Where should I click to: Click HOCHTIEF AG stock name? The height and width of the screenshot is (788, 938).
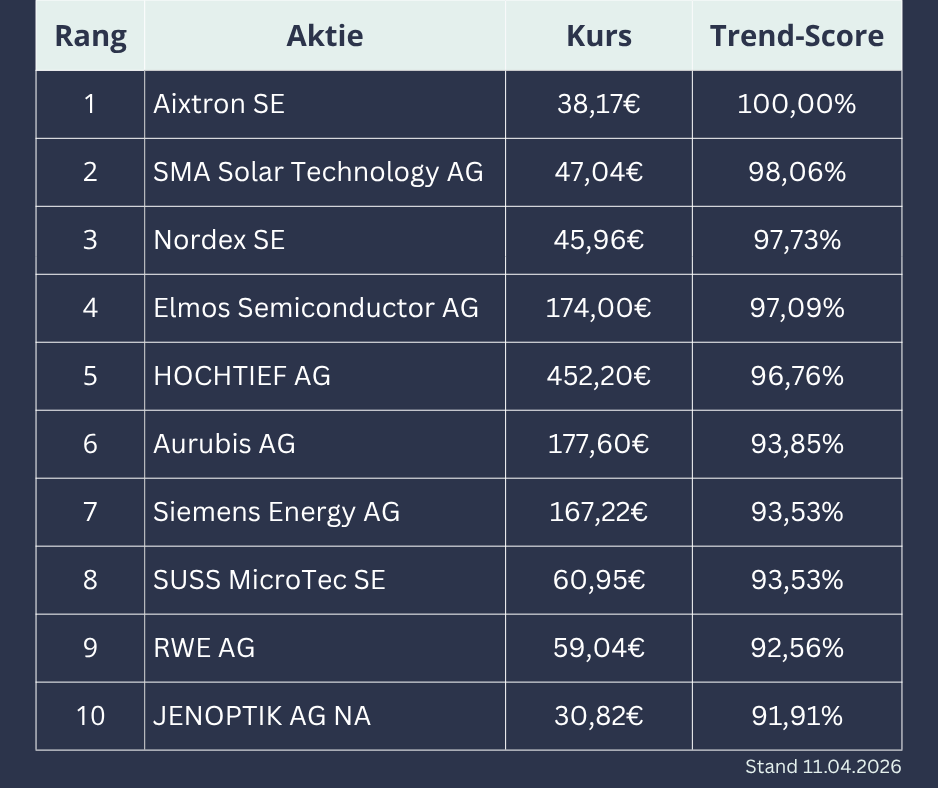tap(242, 376)
